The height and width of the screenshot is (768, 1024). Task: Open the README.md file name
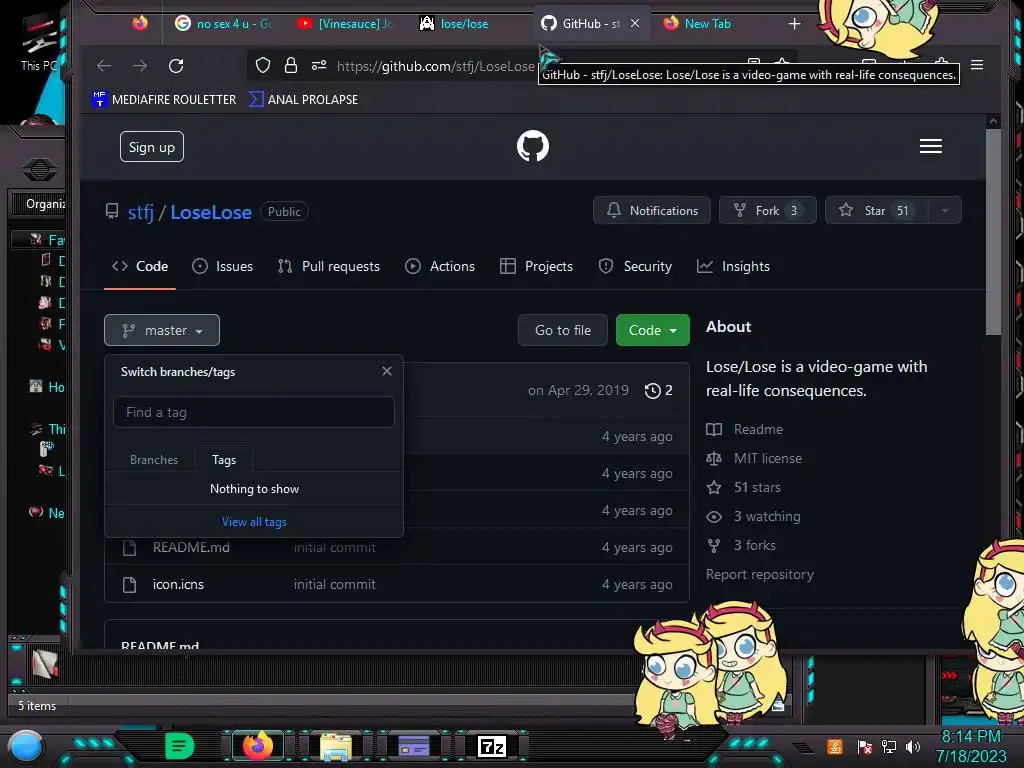tap(191, 547)
